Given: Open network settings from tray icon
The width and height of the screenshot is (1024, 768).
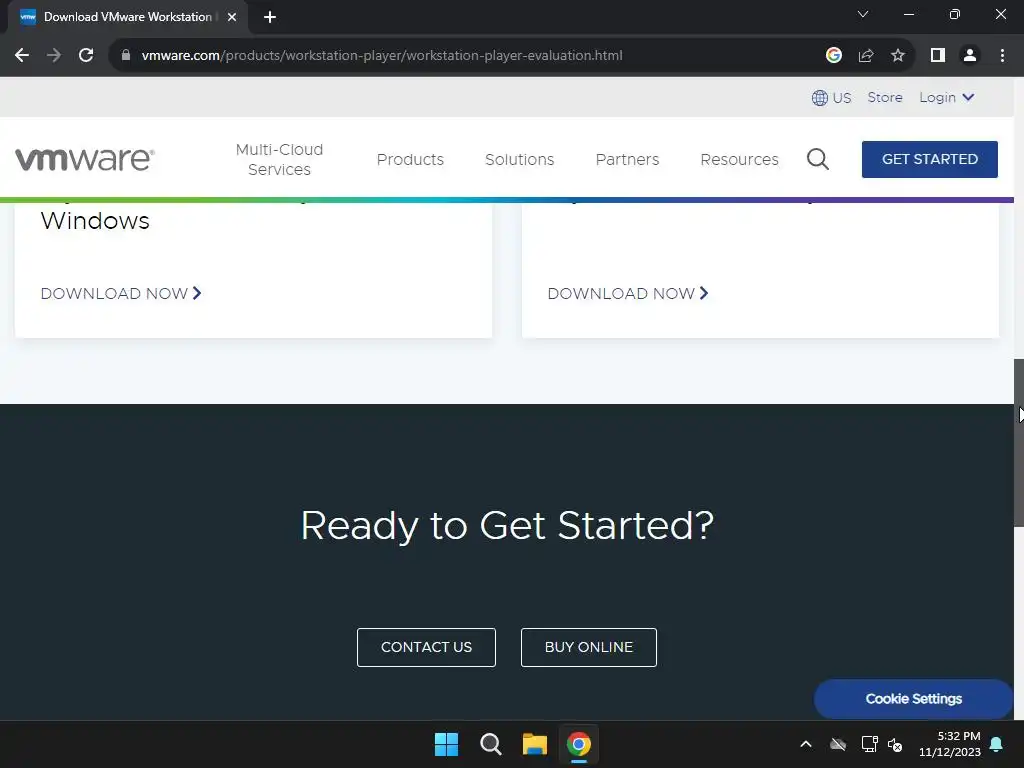Looking at the screenshot, I should [x=869, y=744].
